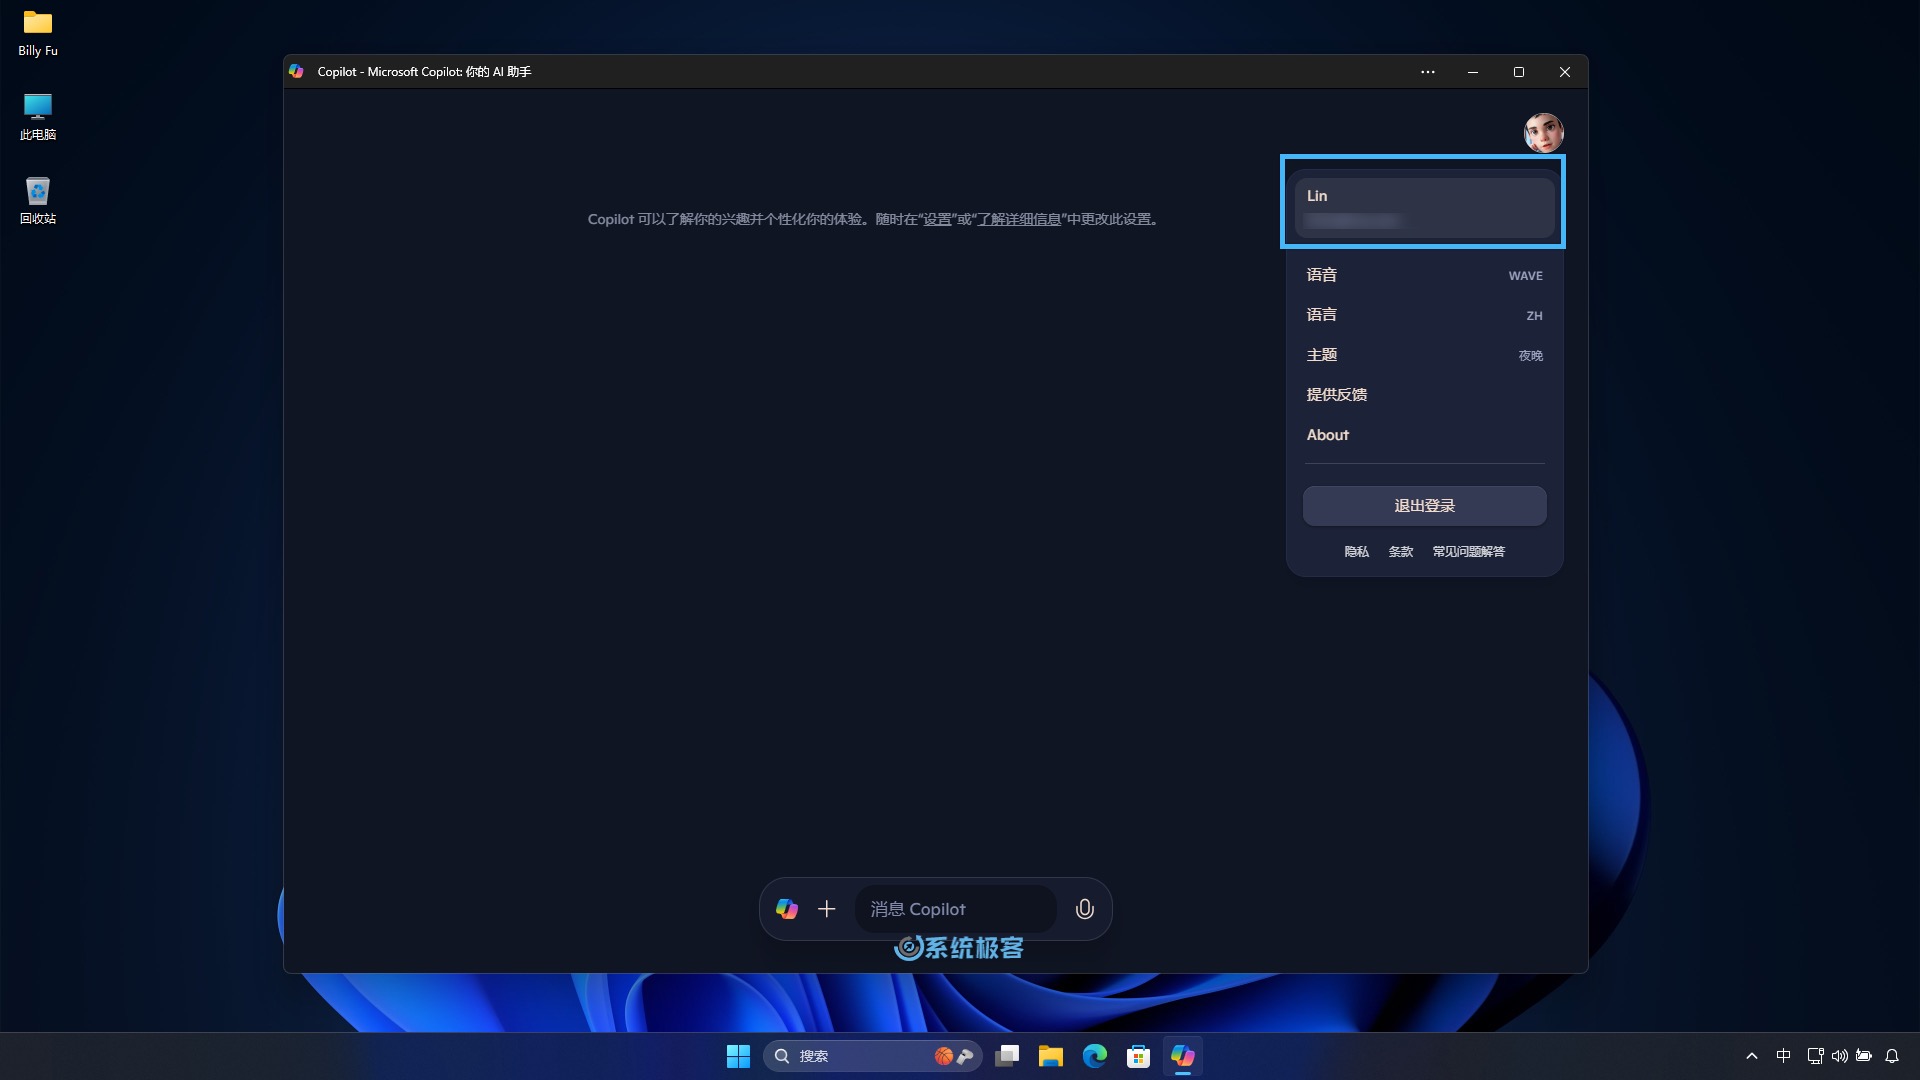
Task: Maximize the Copilot window
Action: click(1519, 72)
